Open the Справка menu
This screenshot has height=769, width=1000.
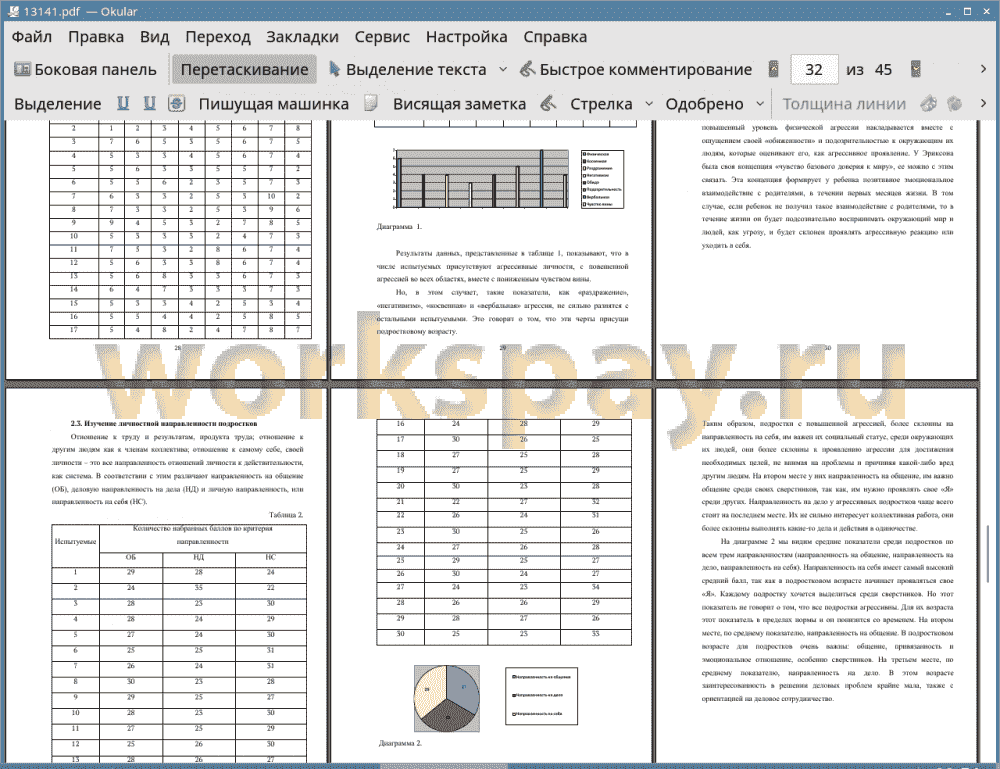pyautogui.click(x=555, y=37)
